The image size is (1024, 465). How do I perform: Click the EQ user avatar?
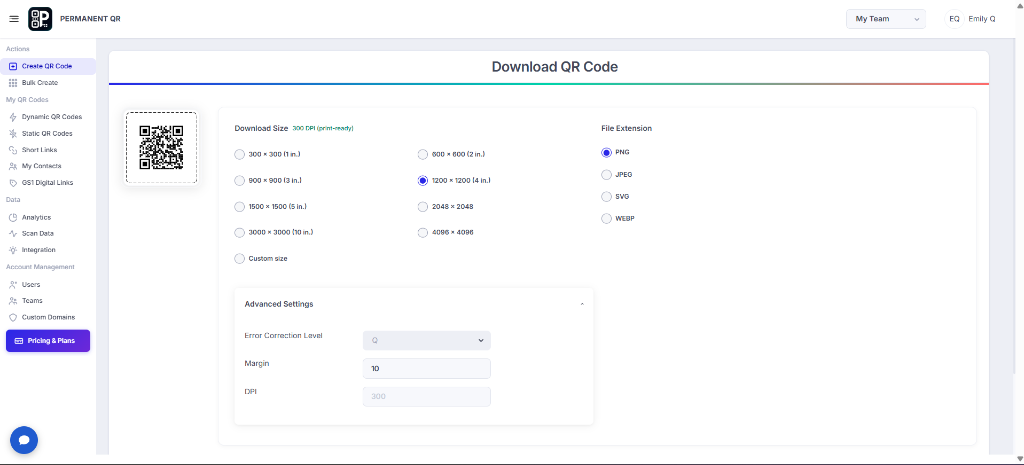(954, 19)
